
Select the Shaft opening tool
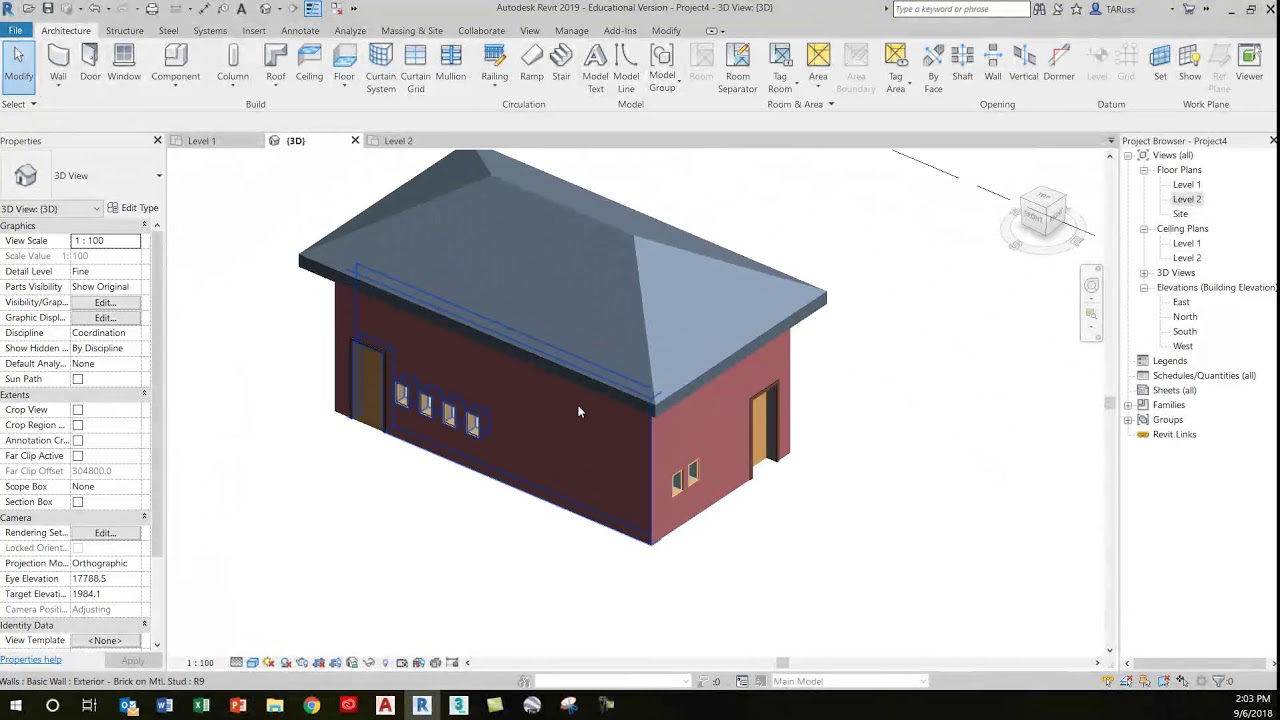(x=963, y=62)
